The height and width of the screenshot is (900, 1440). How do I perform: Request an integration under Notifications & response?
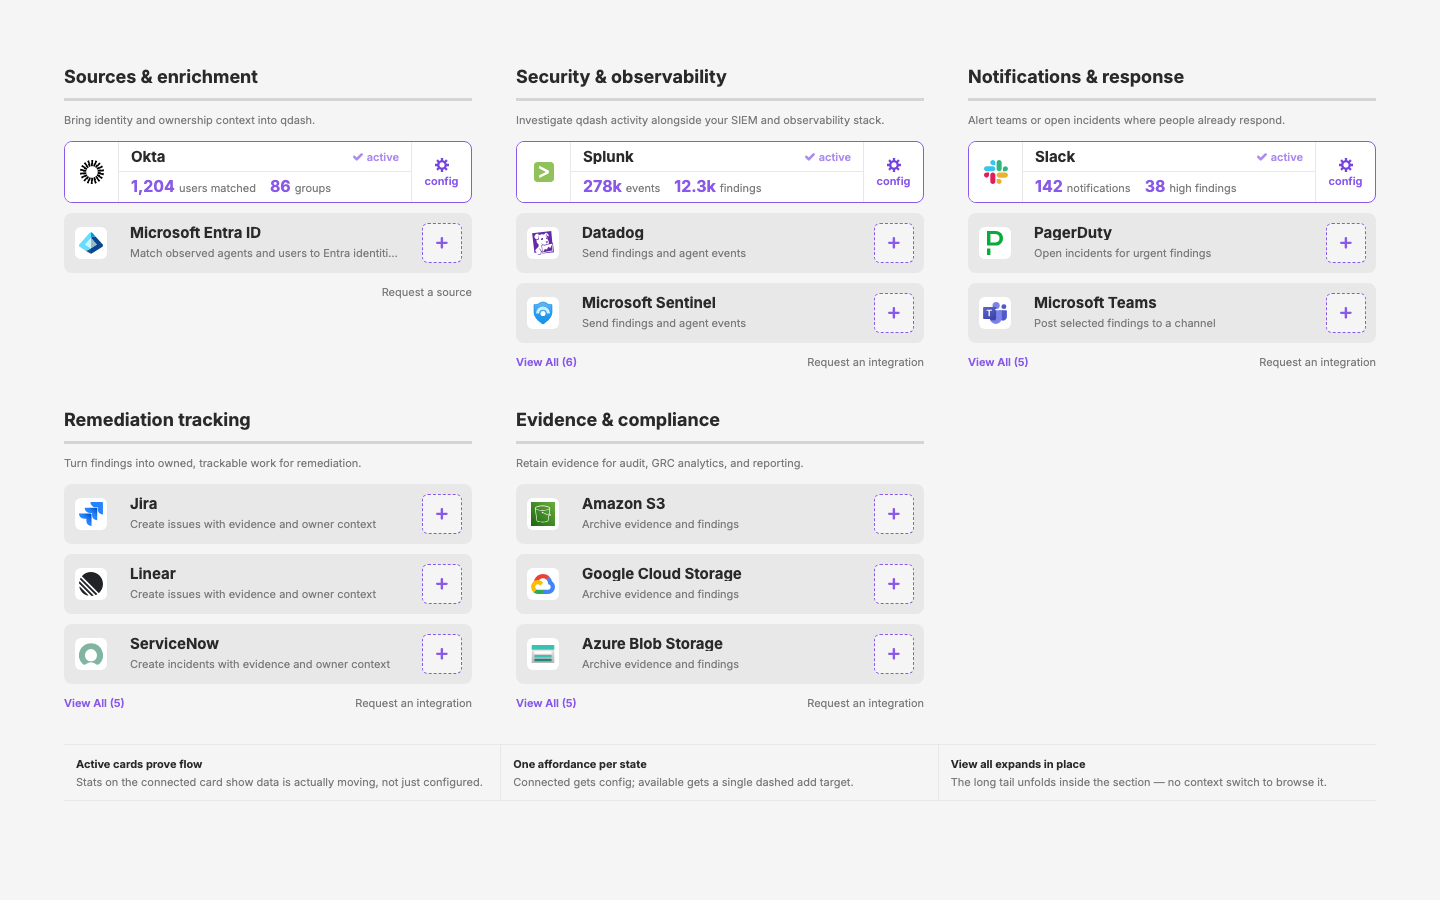1317,362
